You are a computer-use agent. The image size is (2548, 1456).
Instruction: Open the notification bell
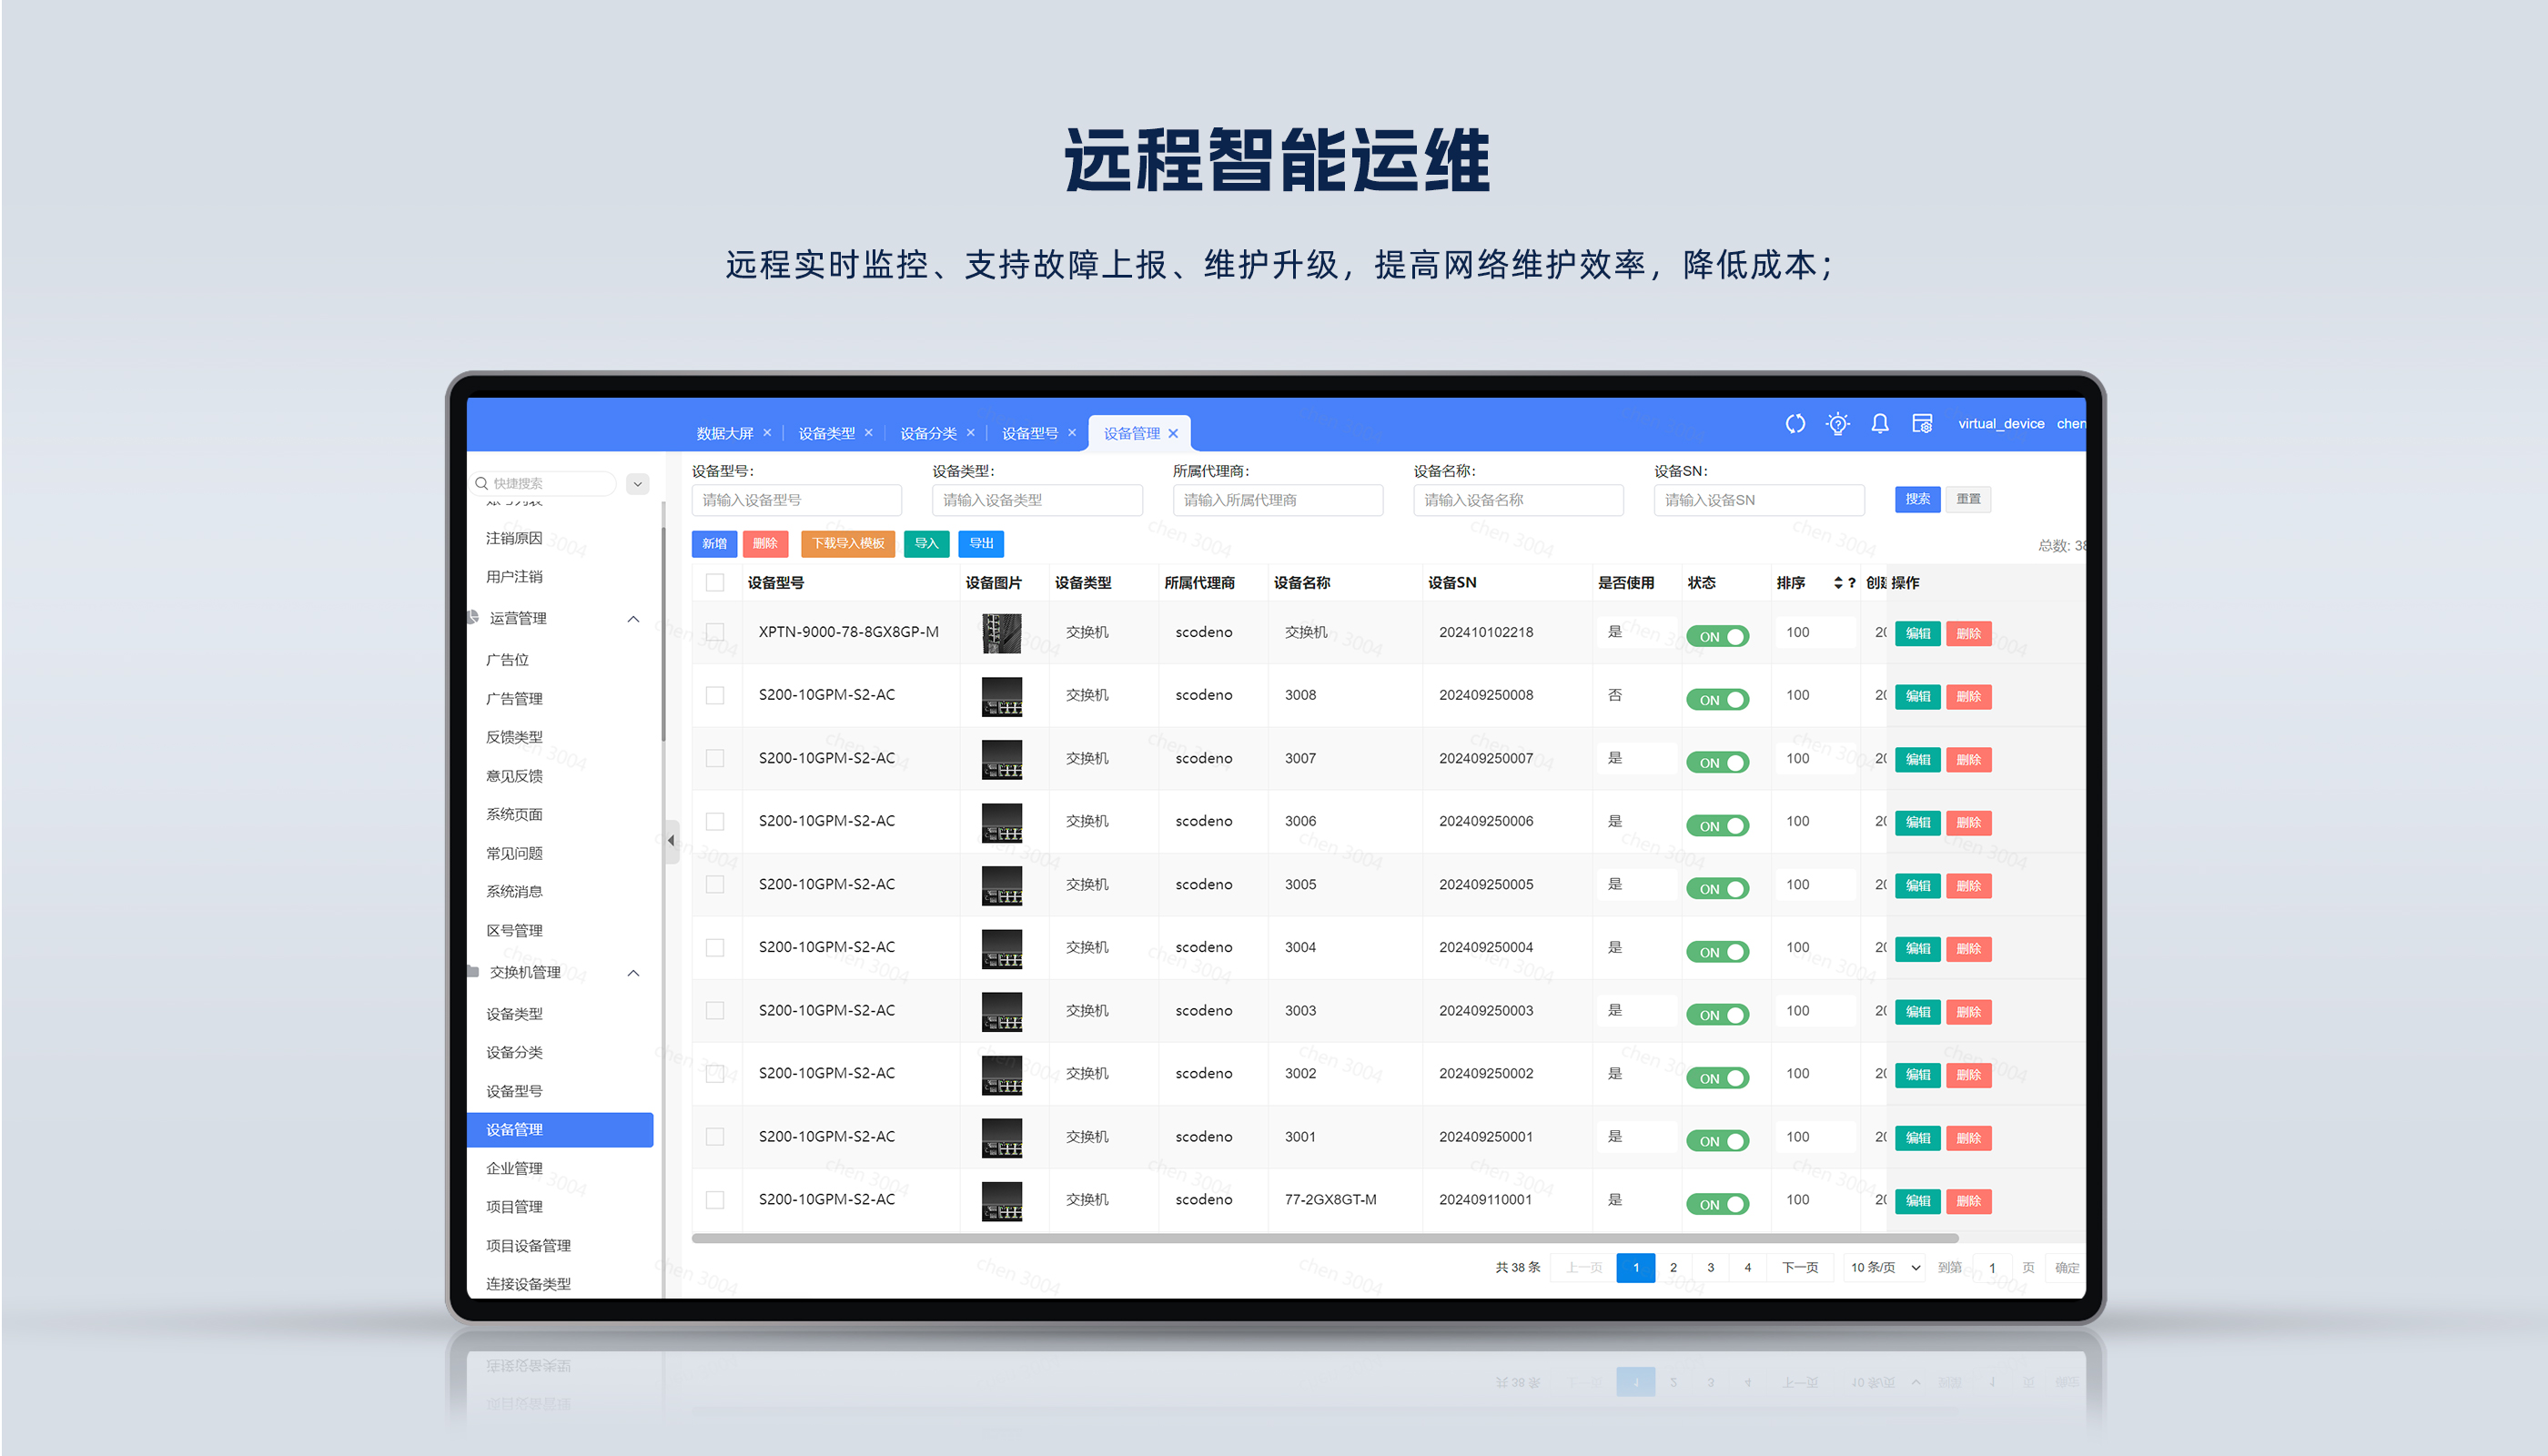tap(1880, 424)
